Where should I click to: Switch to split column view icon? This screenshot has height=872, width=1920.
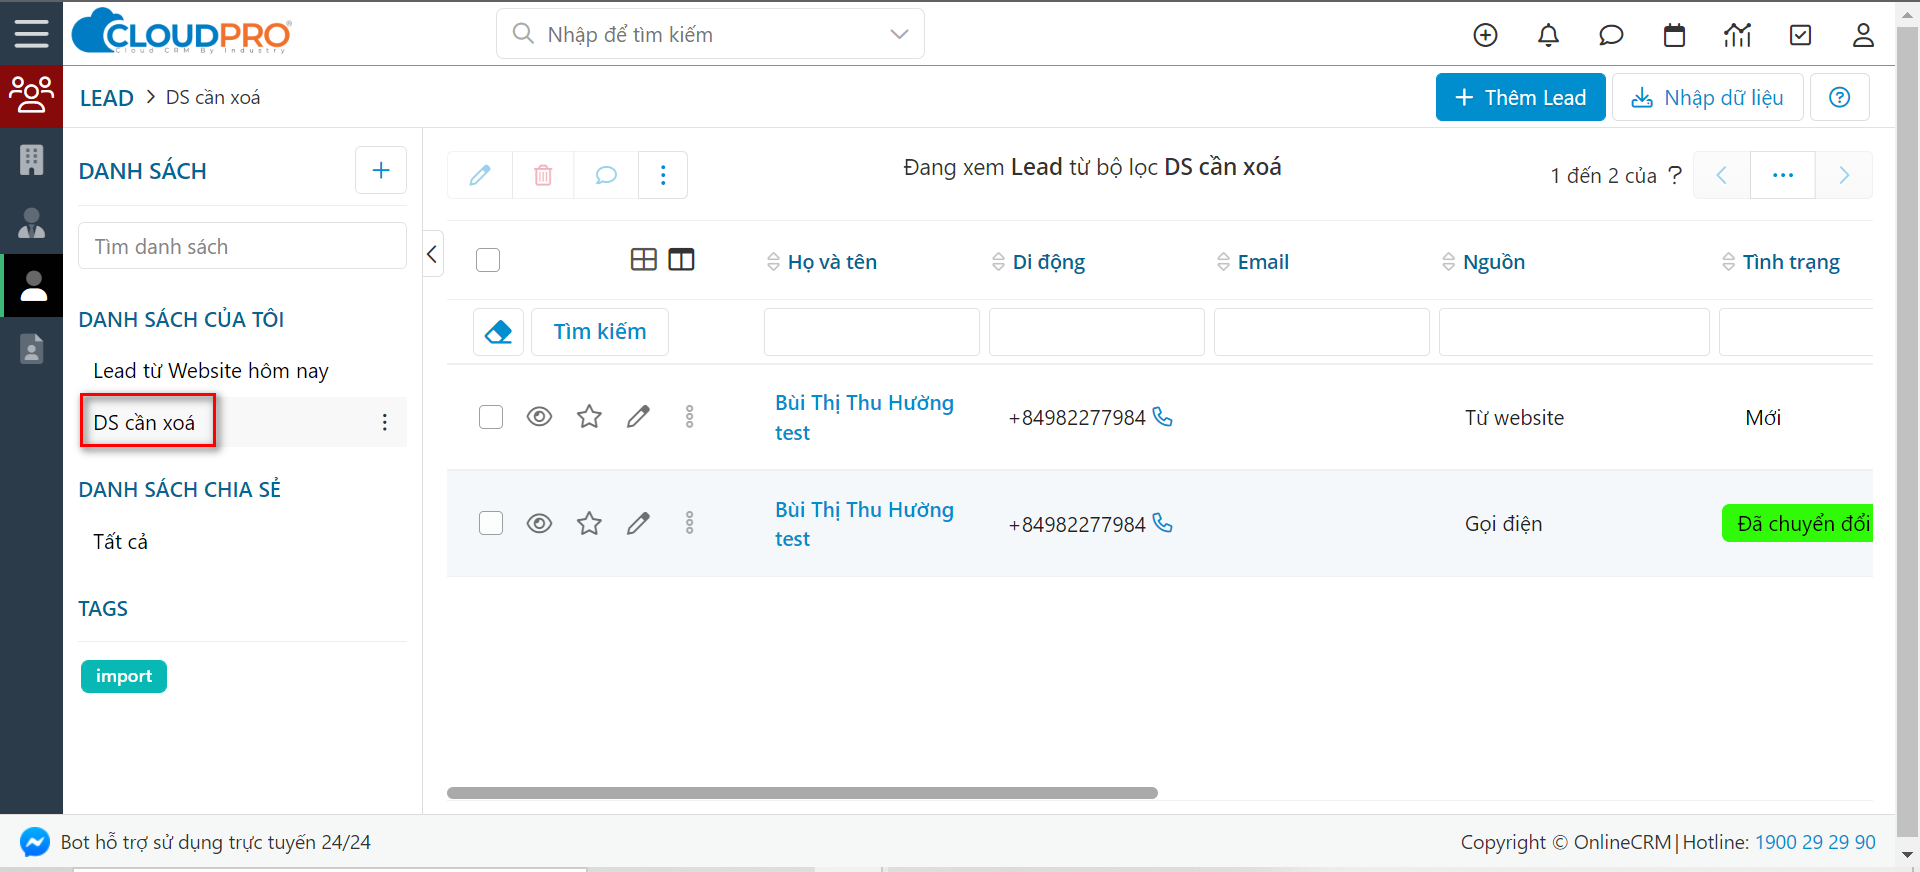[681, 260]
